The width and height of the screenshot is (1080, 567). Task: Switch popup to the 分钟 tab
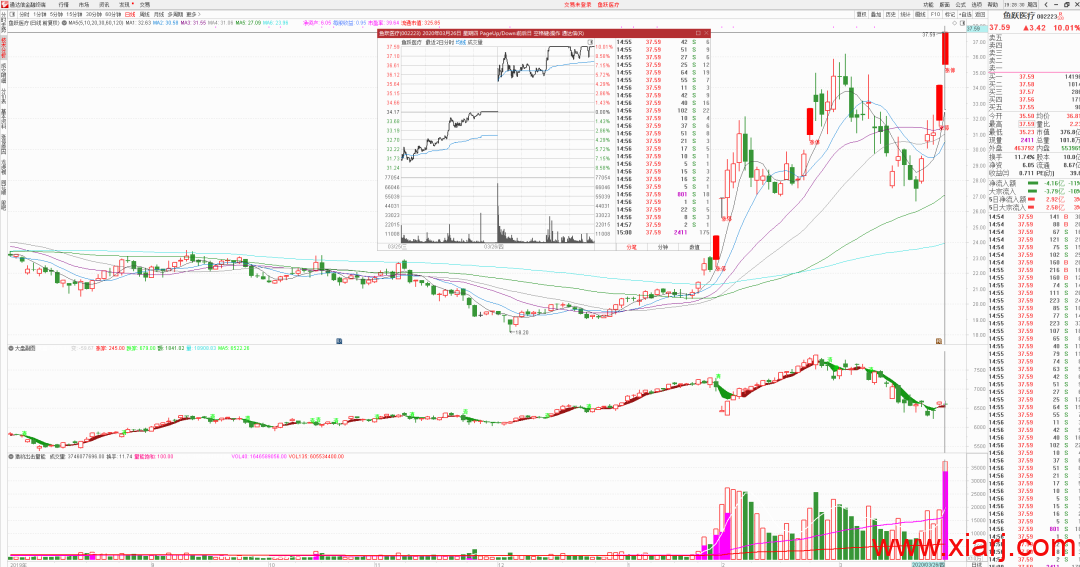[x=663, y=247]
